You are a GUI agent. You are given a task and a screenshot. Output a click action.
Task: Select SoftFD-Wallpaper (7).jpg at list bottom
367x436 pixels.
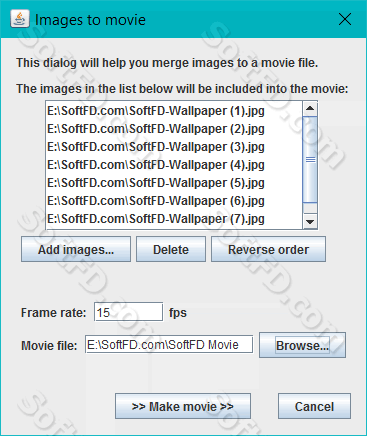(x=174, y=219)
